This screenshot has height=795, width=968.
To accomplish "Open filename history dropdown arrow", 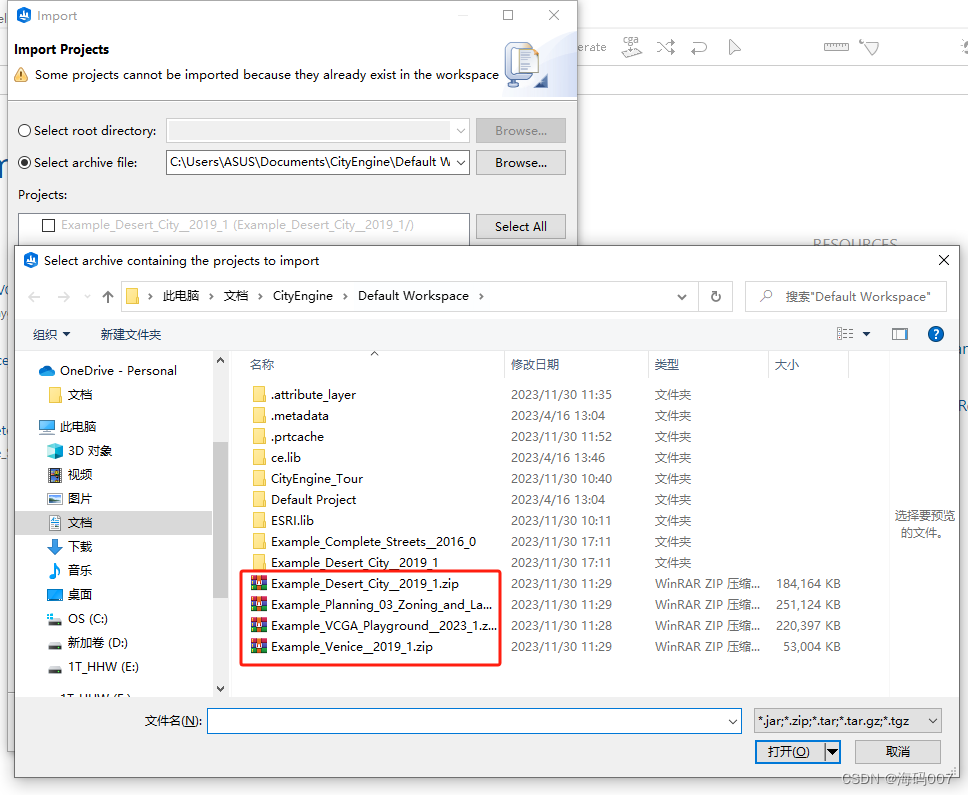I will point(733,721).
